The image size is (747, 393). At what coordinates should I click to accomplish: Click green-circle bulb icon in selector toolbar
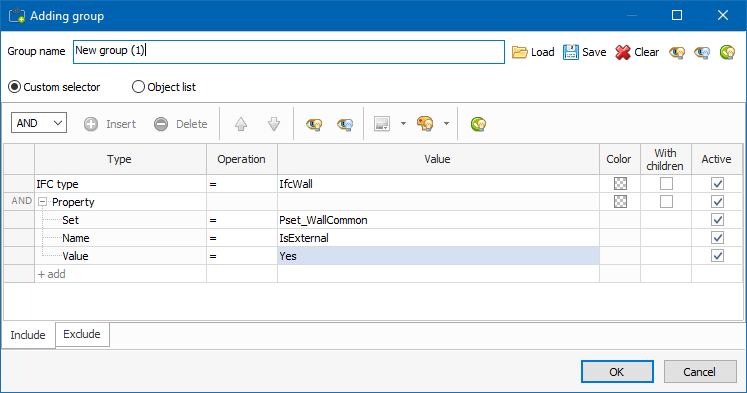(x=478, y=124)
